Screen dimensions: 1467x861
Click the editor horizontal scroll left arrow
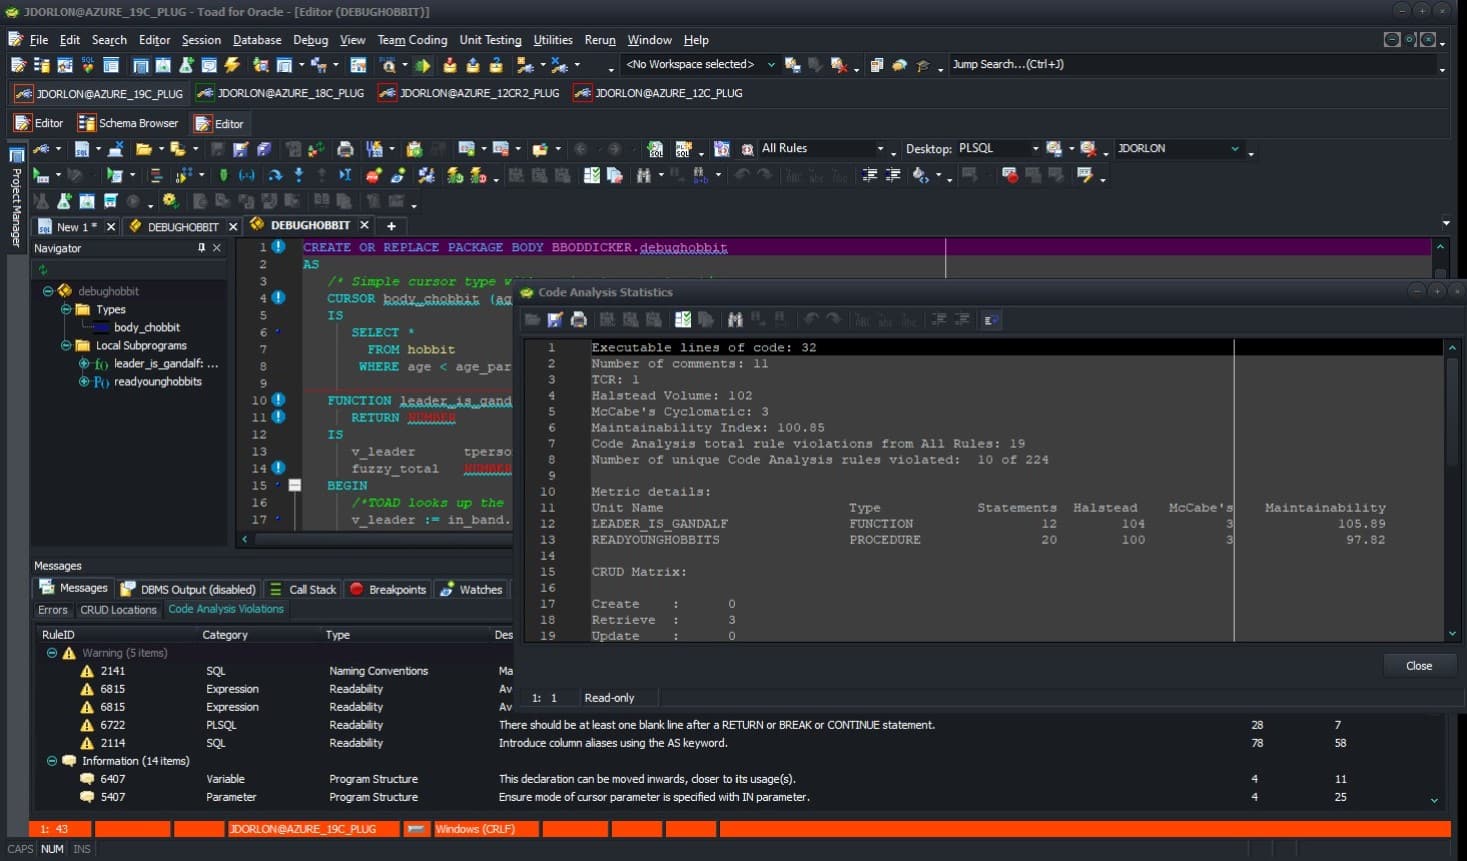245,539
